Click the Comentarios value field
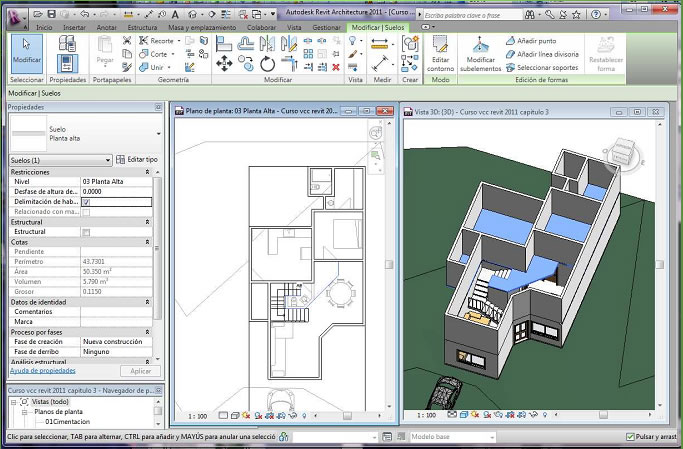Screen dimensions: 683x449 click(x=115, y=312)
